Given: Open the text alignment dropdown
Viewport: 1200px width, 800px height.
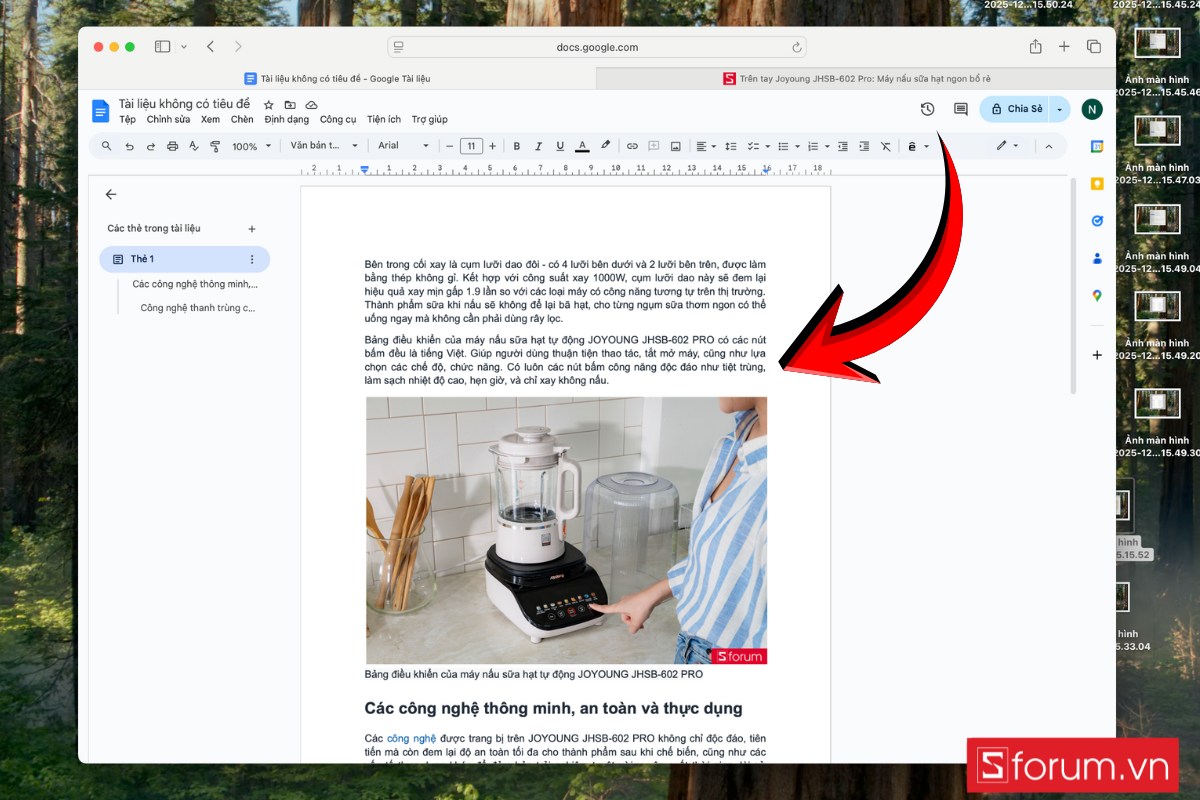Looking at the screenshot, I should [706, 146].
